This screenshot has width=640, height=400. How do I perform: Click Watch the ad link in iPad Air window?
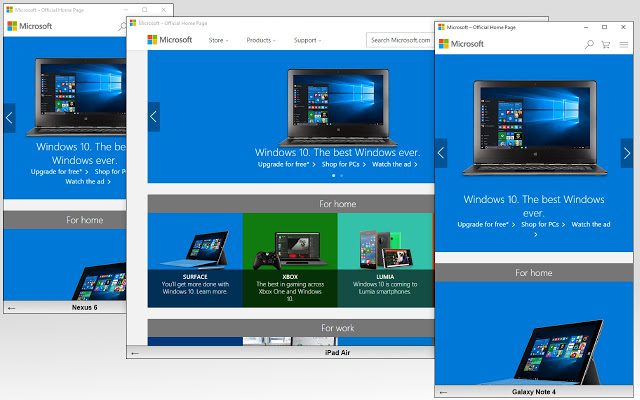click(x=395, y=164)
